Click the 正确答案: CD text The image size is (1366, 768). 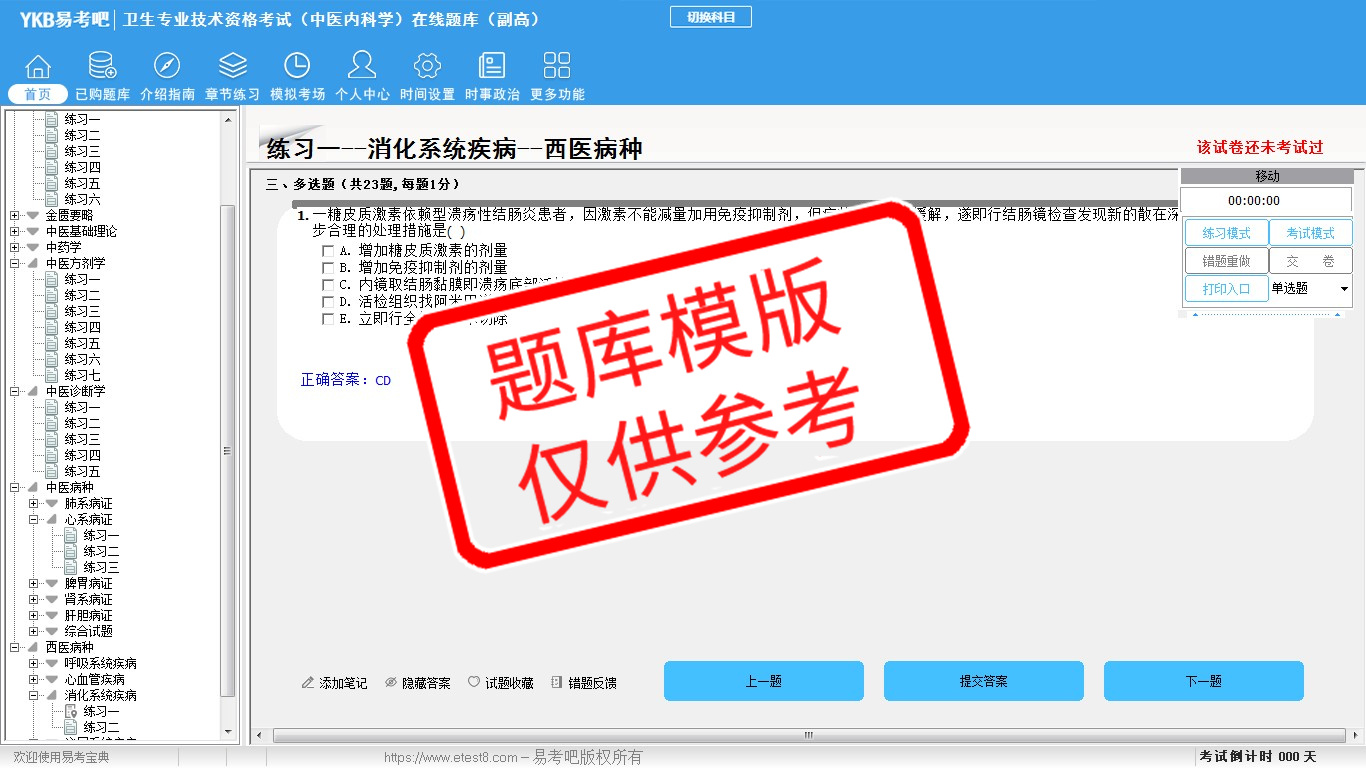pyautogui.click(x=346, y=380)
